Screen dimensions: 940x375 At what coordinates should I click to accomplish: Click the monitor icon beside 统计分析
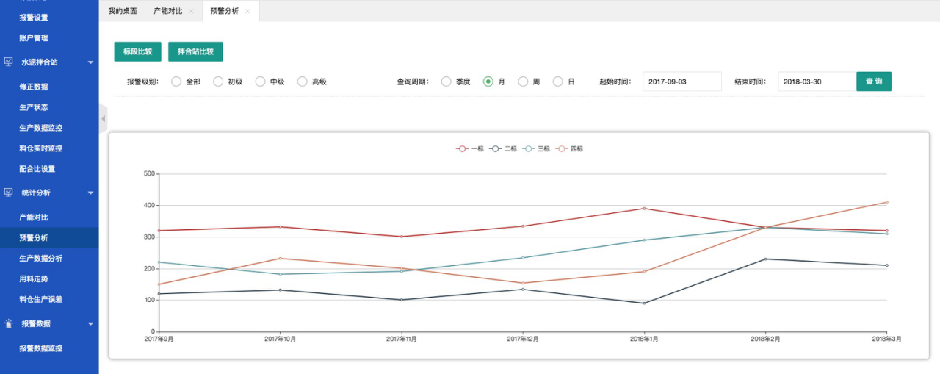(8, 192)
